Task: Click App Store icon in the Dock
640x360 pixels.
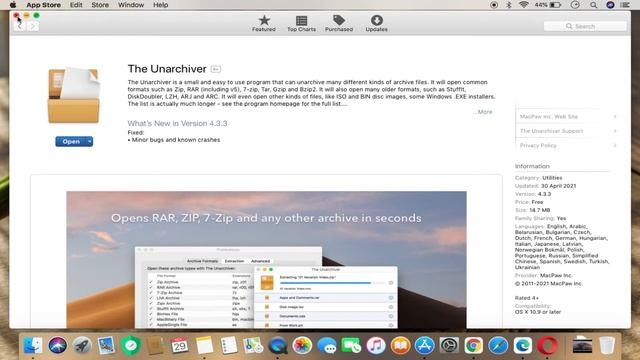Action: click(x=425, y=345)
